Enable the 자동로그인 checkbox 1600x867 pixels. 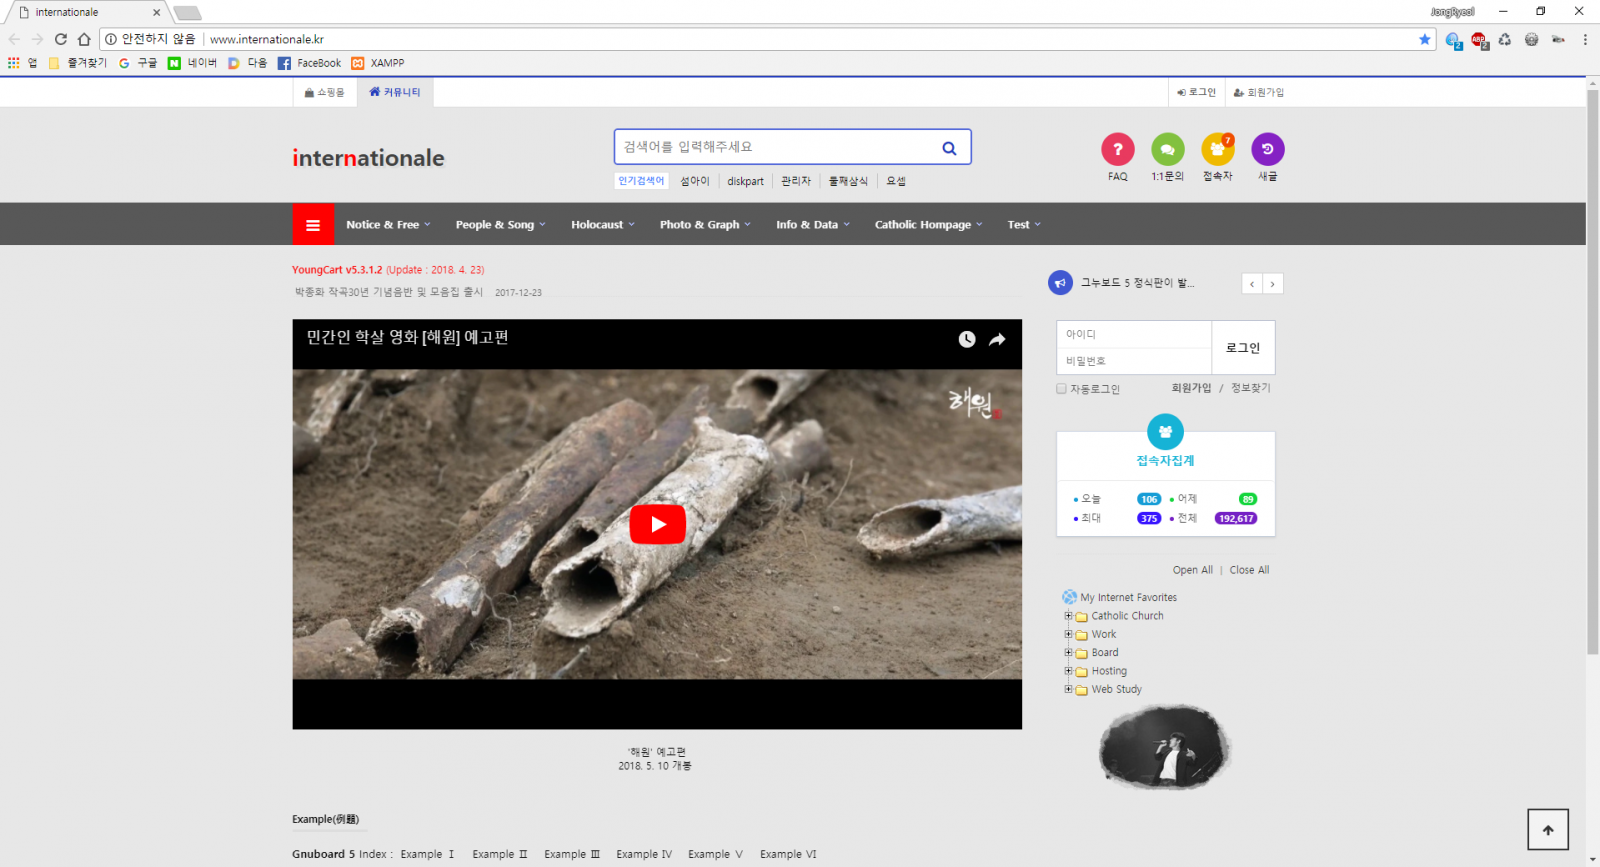point(1062,389)
